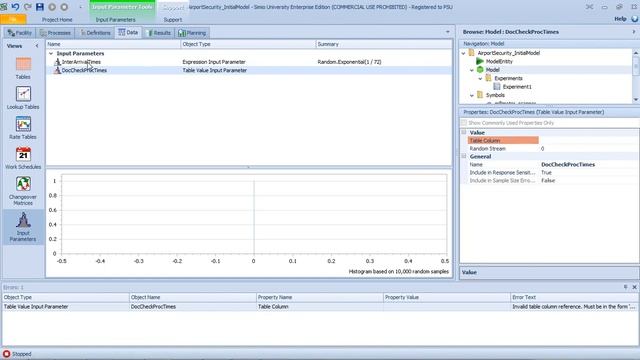Collapse the General property category
Screen dimensions: 640x360
[464, 156]
